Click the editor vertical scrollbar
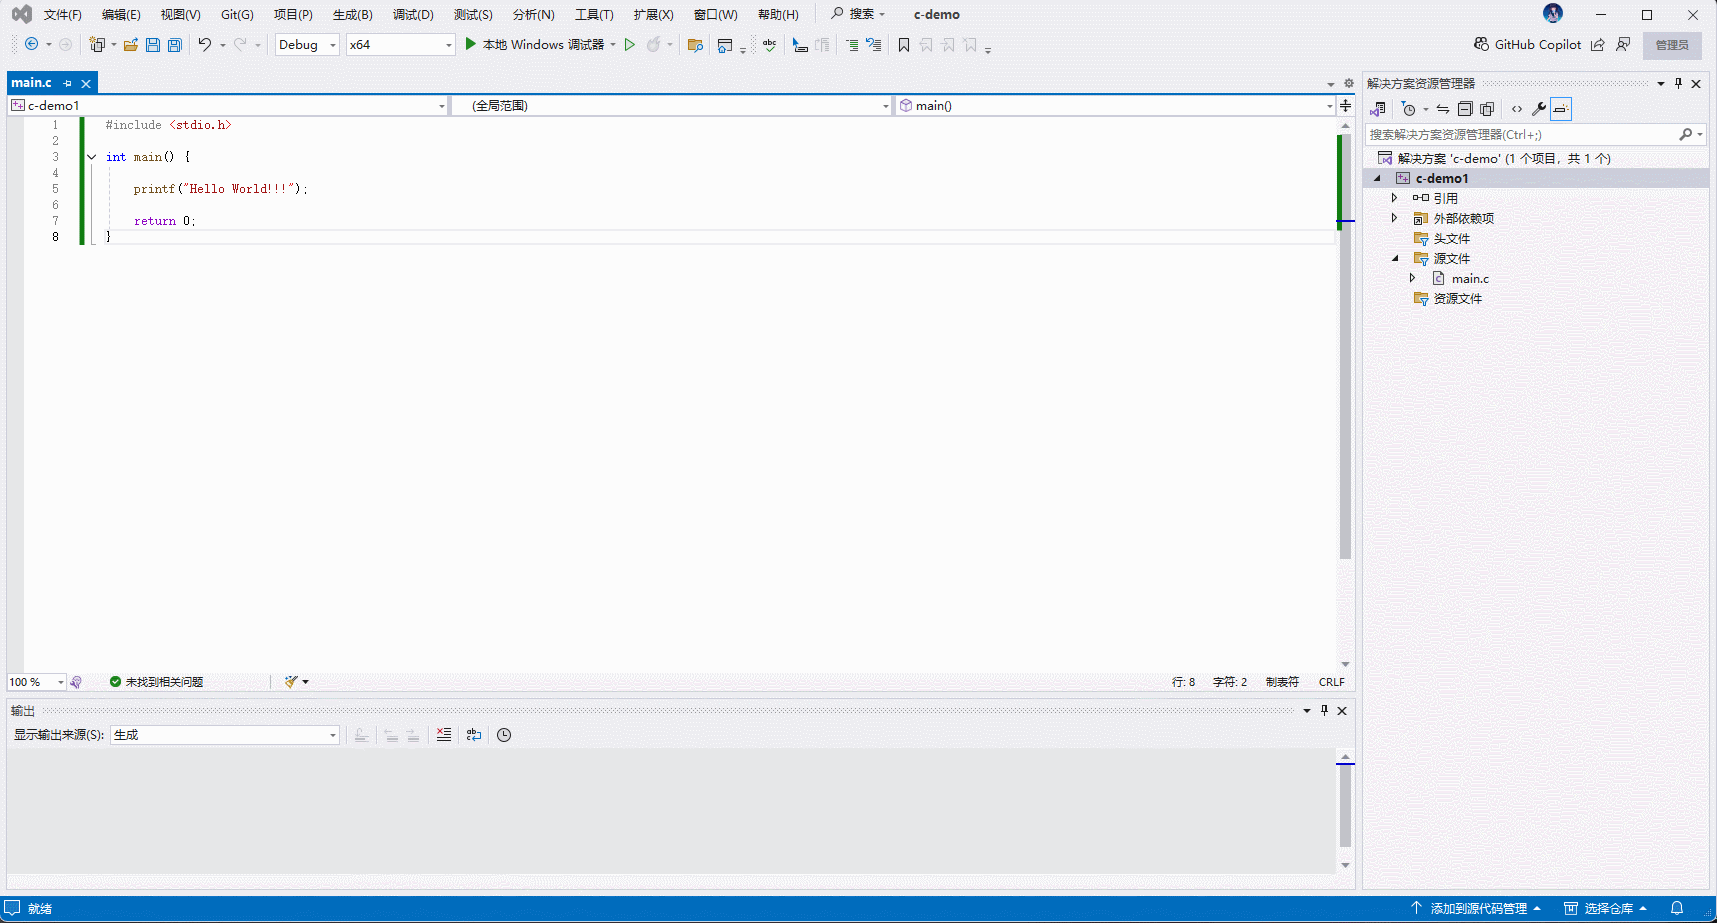 [x=1345, y=400]
